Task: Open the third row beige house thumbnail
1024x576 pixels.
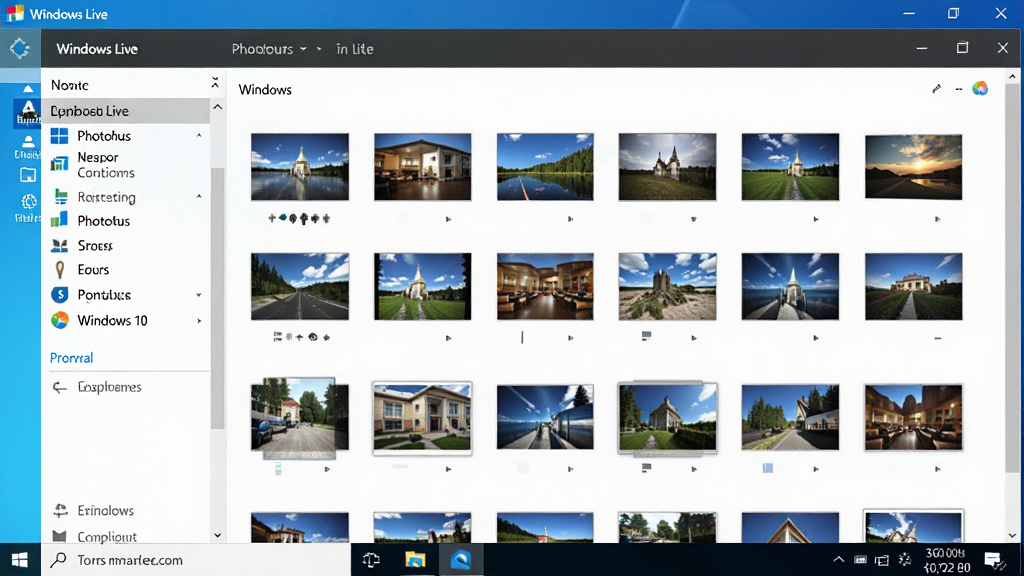Action: point(422,418)
